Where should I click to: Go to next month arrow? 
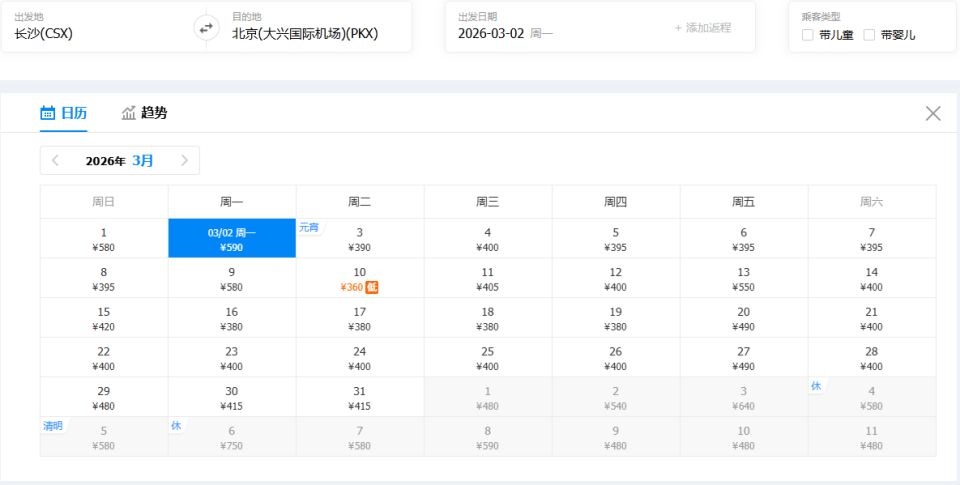click(x=185, y=160)
